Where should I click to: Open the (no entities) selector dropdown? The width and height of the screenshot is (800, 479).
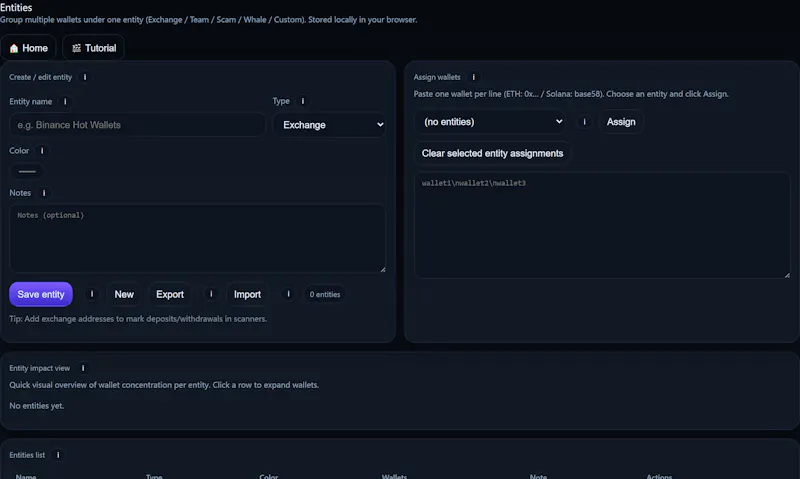click(490, 122)
